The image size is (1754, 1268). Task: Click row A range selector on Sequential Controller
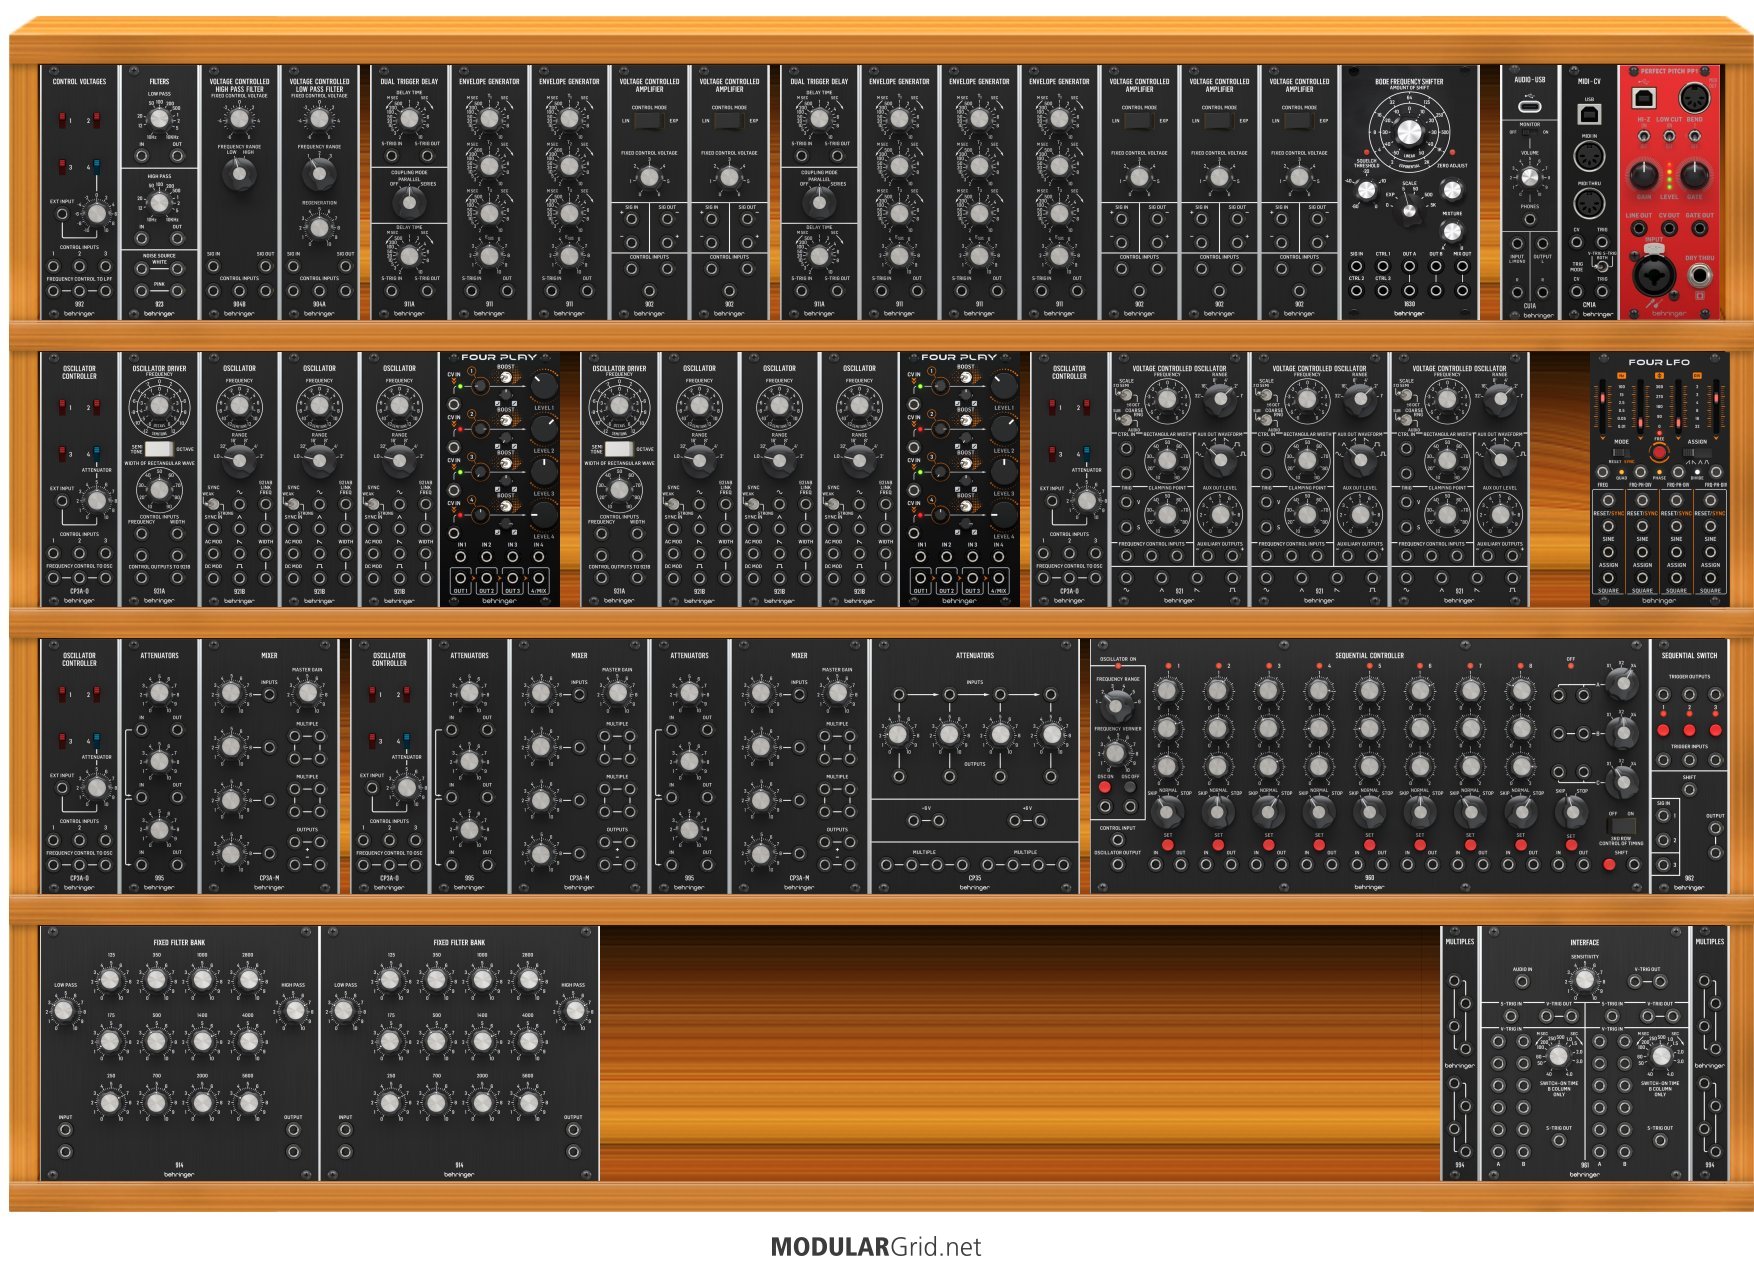coord(1623,684)
